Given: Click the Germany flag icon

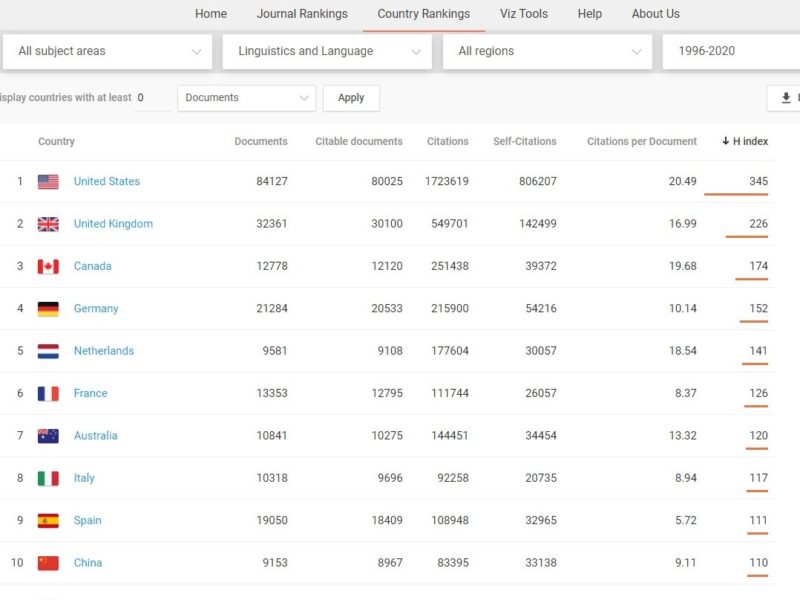Looking at the screenshot, I should pos(48,309).
